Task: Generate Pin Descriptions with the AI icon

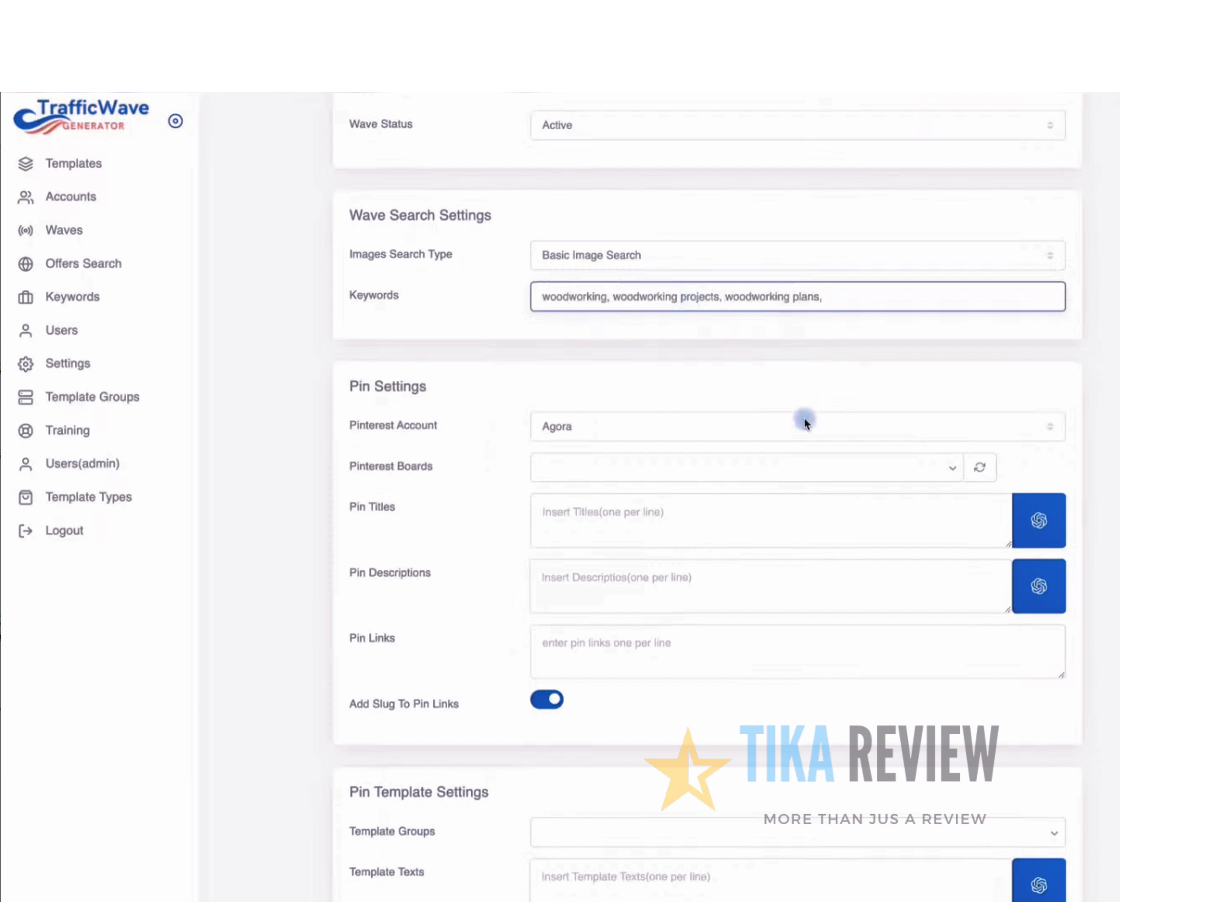Action: [1038, 586]
